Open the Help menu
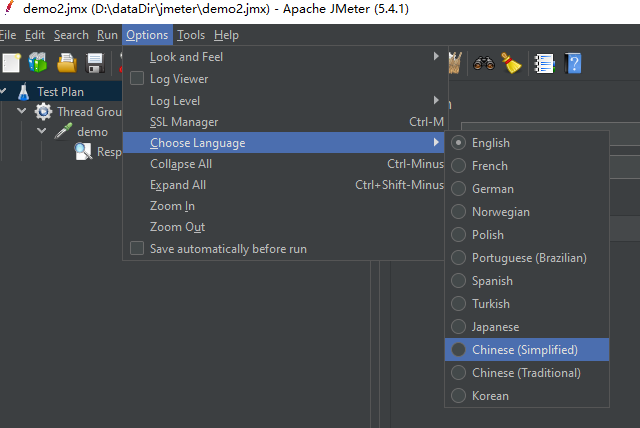The width and height of the screenshot is (640, 428). [x=226, y=35]
